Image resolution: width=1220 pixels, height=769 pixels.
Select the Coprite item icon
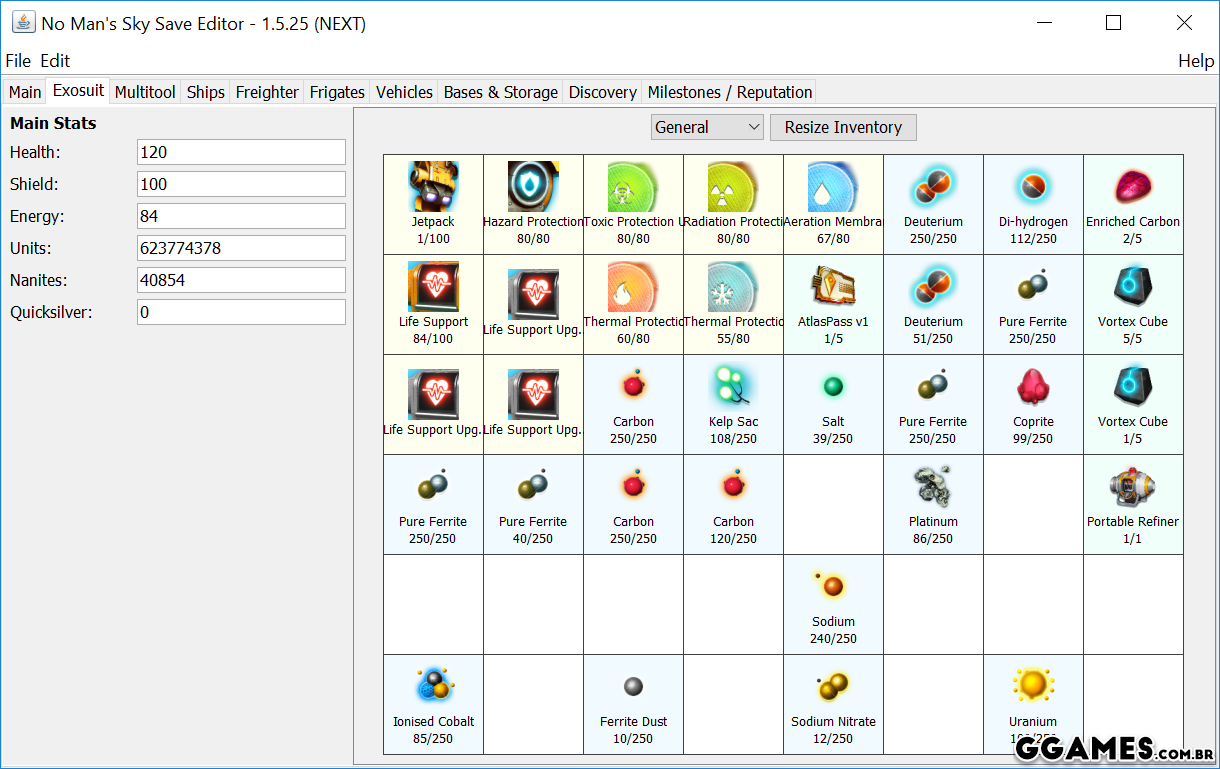[x=1033, y=387]
